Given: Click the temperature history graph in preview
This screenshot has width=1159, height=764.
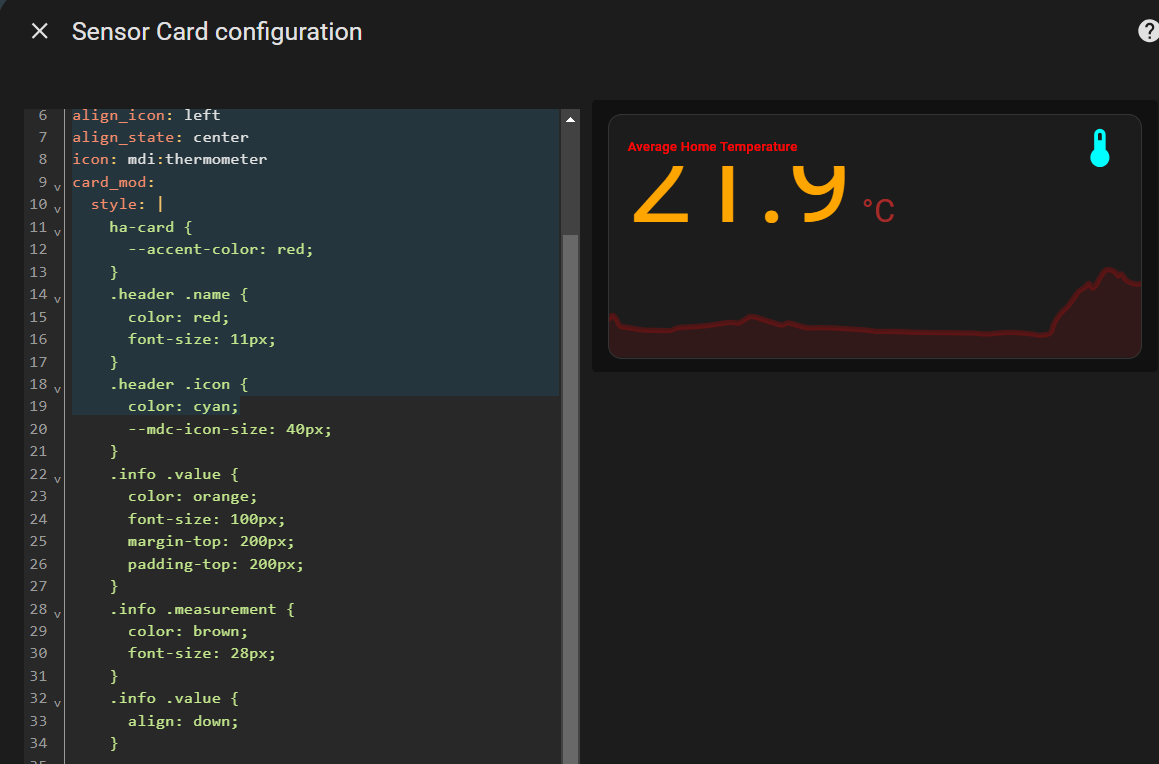Looking at the screenshot, I should [874, 325].
